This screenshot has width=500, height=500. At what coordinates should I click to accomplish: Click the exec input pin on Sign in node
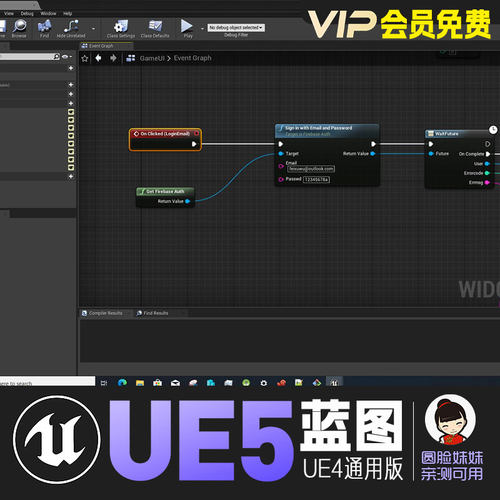281,144
